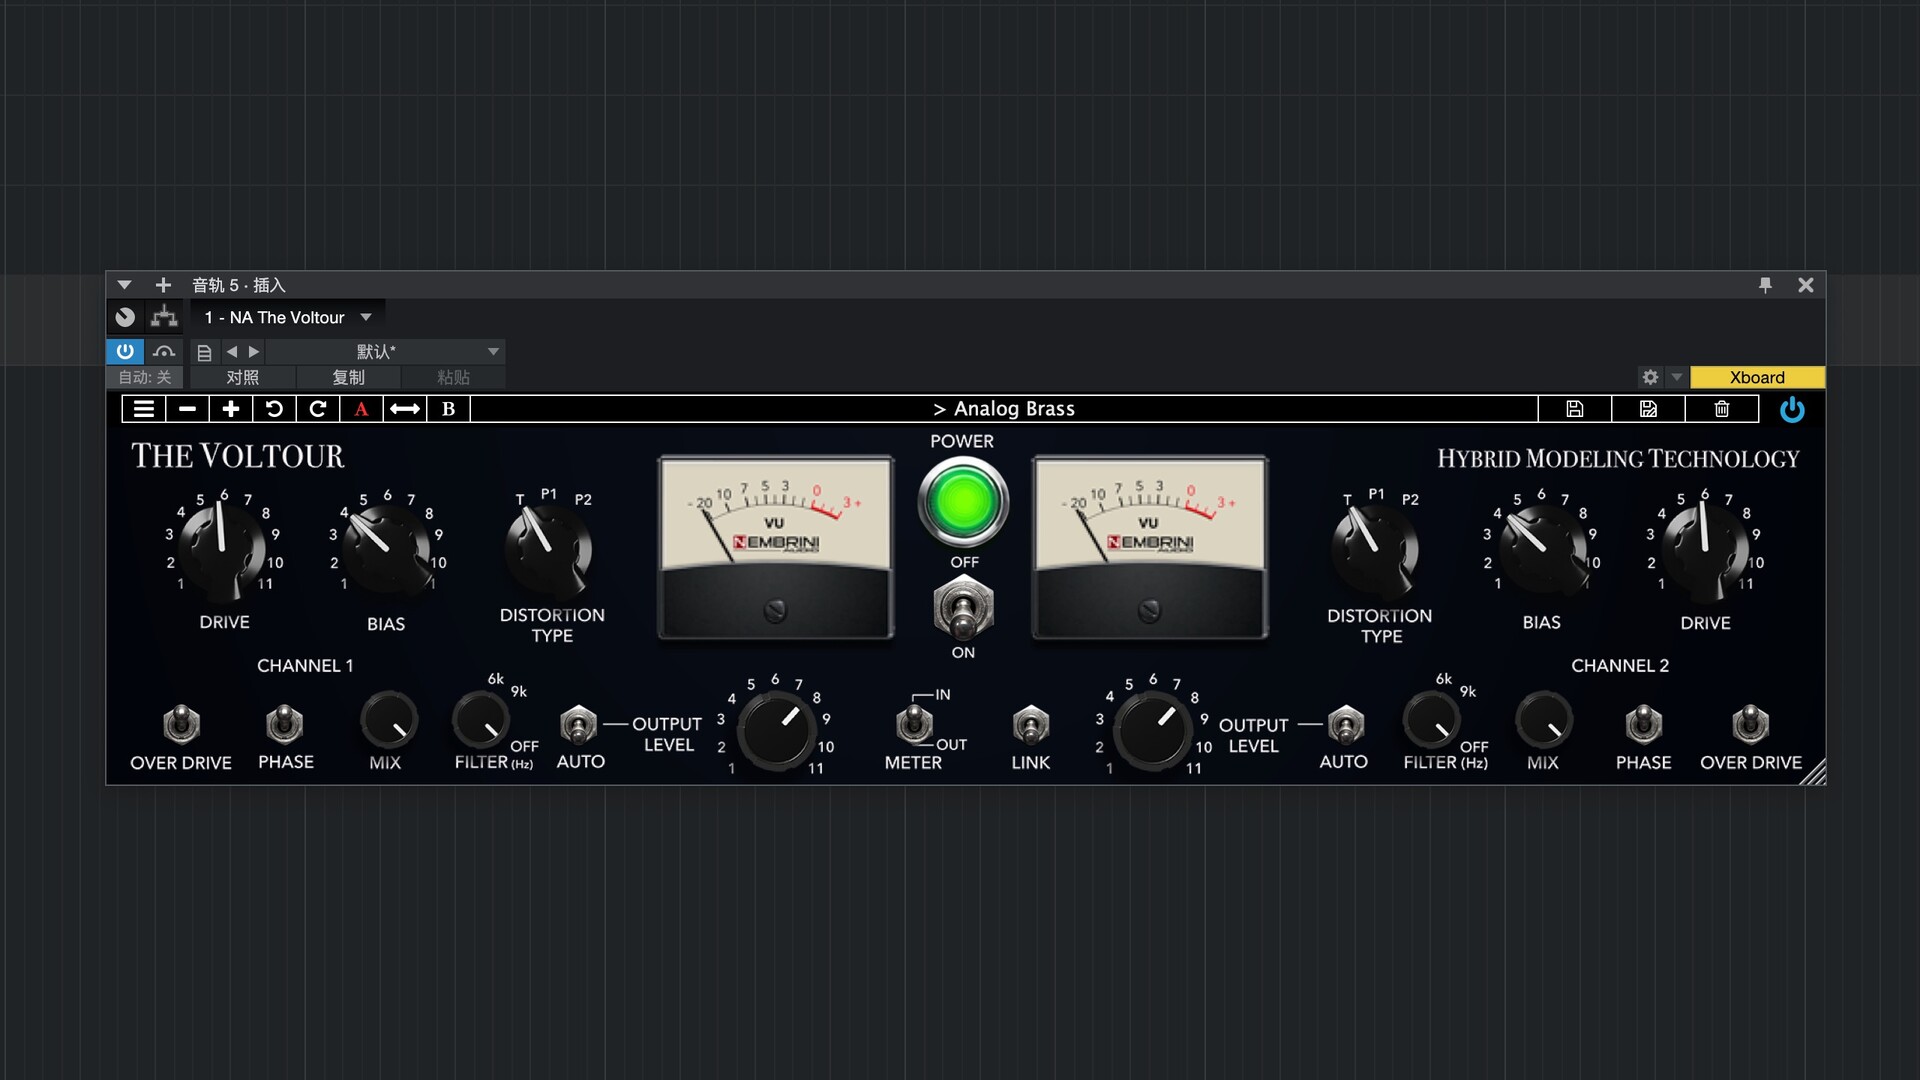The height and width of the screenshot is (1080, 1920).
Task: Open the NA The Voltour plugin selector dropdown
Action: [x=288, y=317]
